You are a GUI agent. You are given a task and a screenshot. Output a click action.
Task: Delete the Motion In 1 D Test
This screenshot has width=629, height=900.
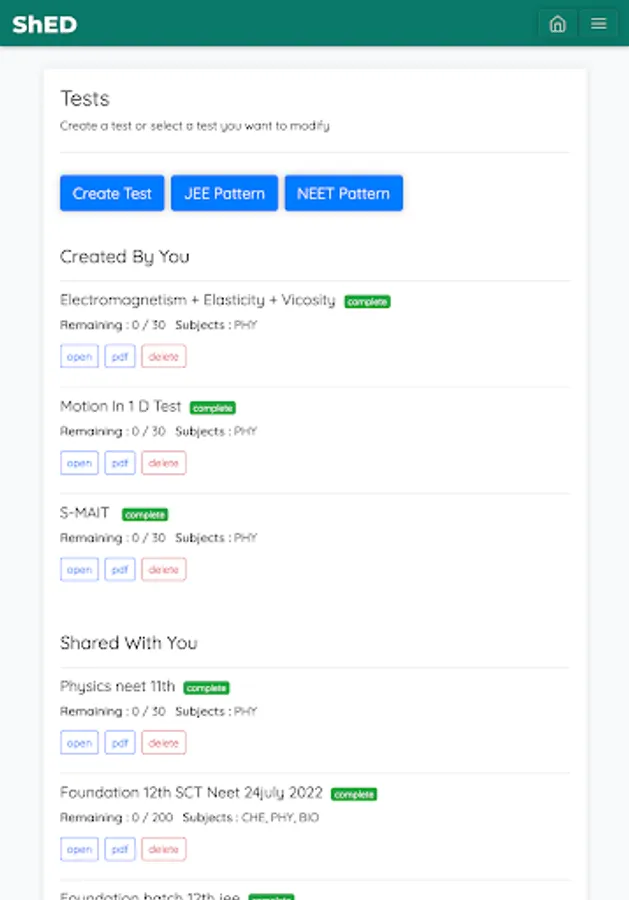tap(163, 463)
